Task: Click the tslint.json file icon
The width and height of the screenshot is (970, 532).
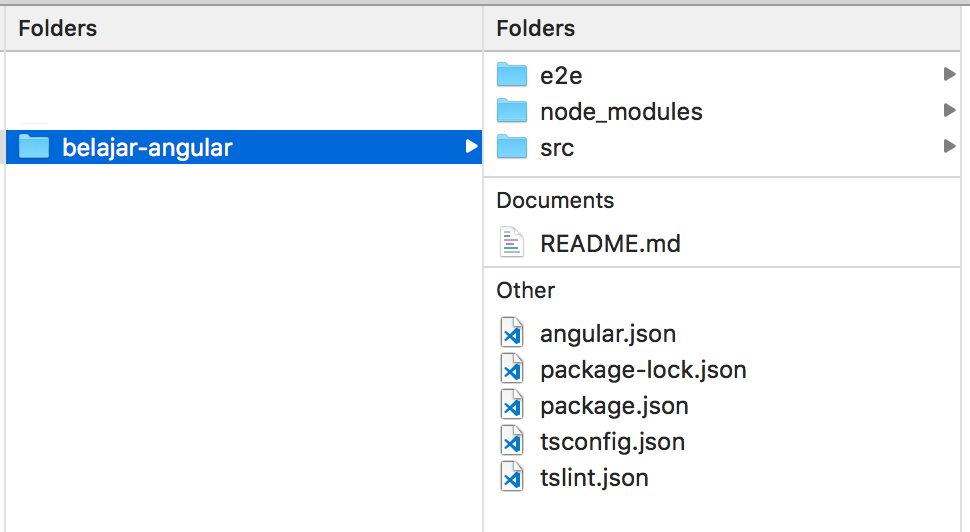Action: tap(512, 476)
